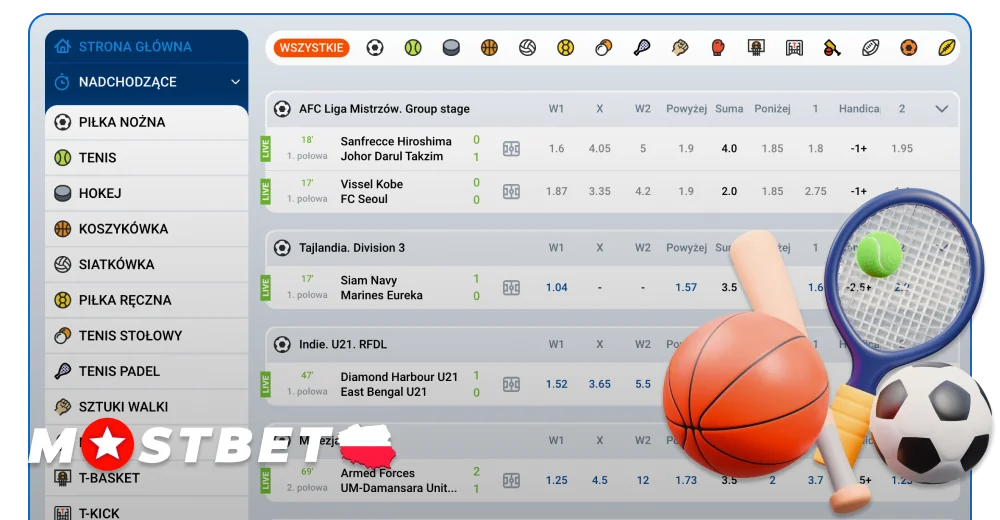
Task: Pick the volleyball icon filter
Action: point(527,48)
